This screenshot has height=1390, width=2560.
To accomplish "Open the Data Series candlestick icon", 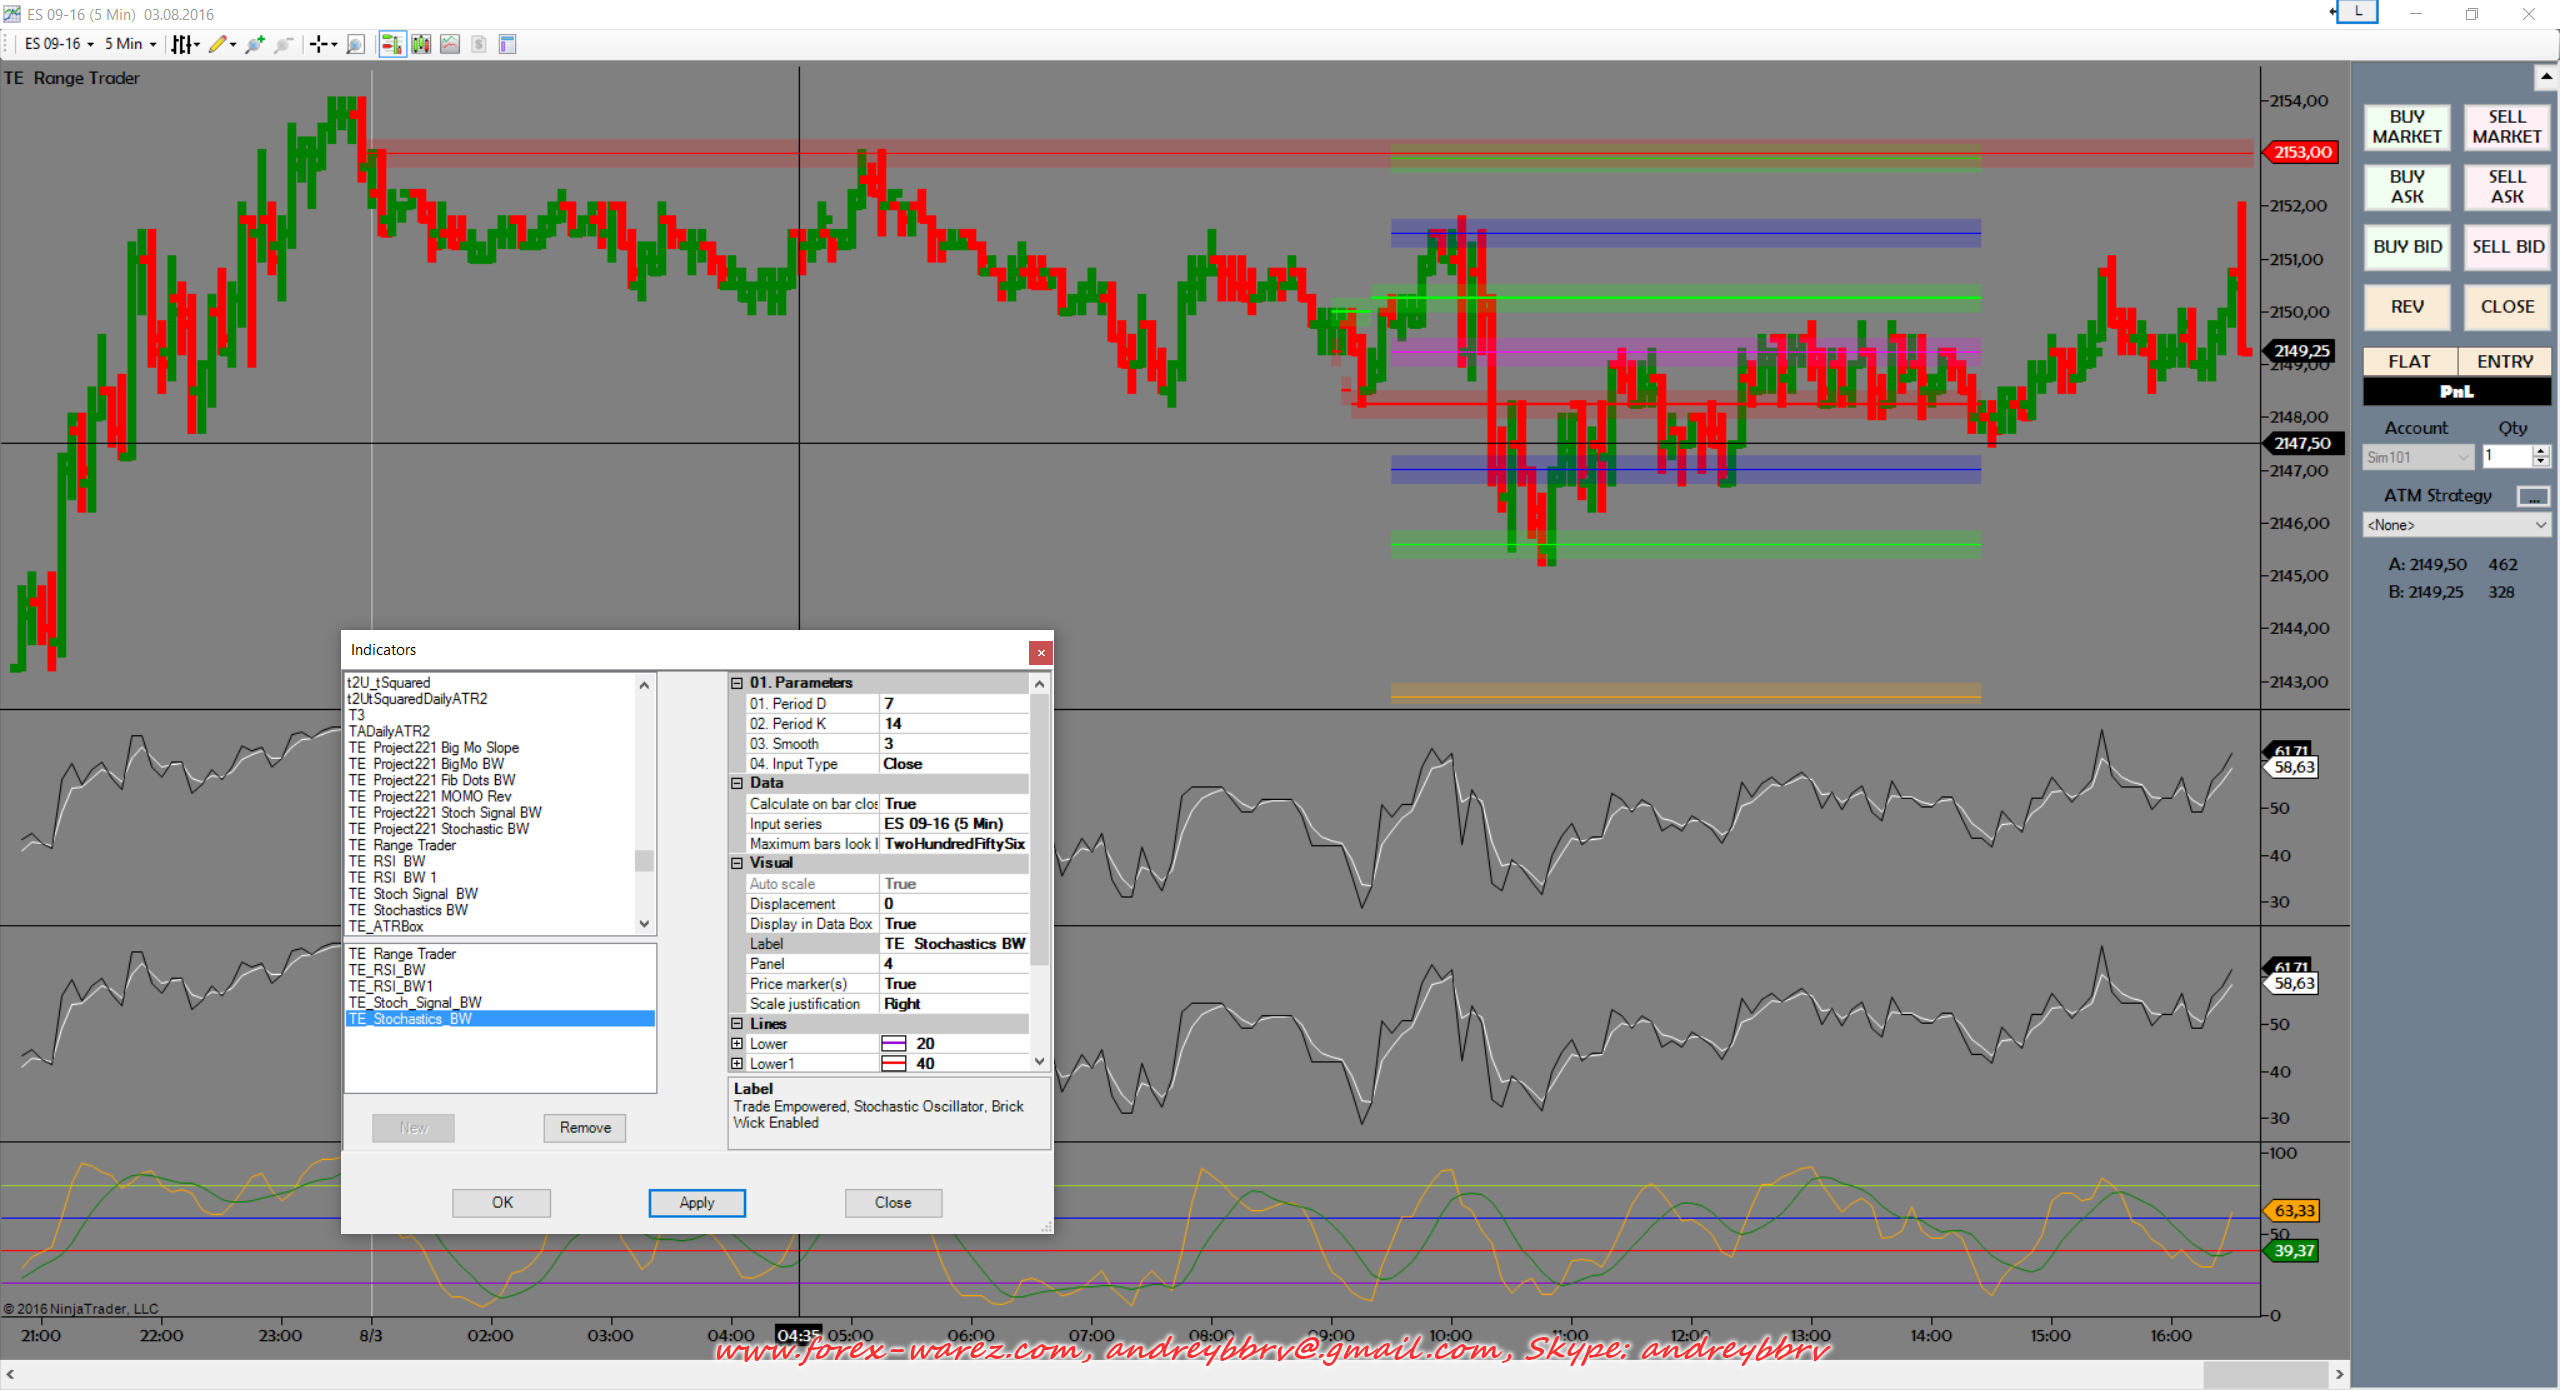I will (x=421, y=44).
